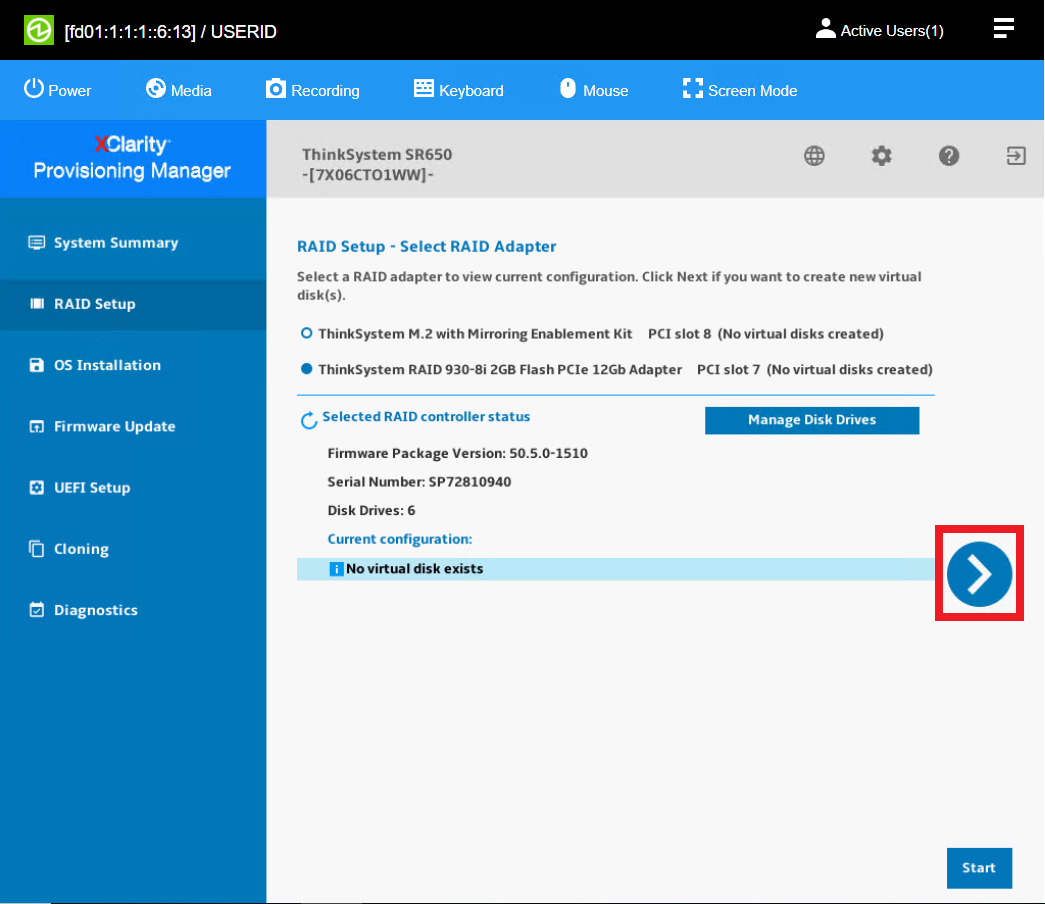Open the Screen Mode menu
Image resolution: width=1045 pixels, height=904 pixels.
[740, 90]
